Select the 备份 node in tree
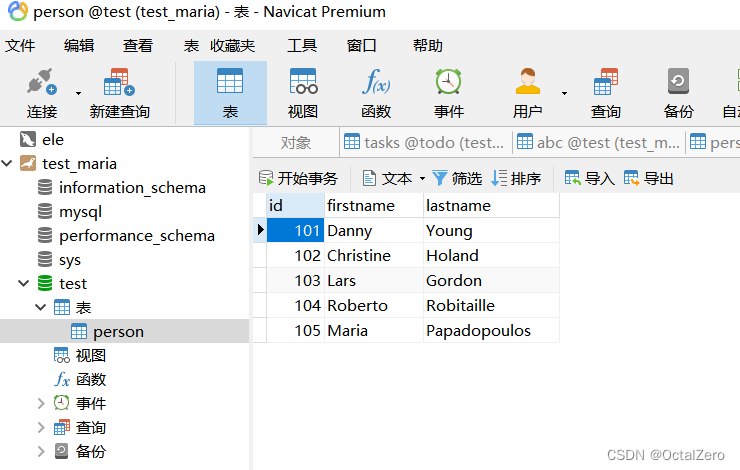740x470 pixels. (91, 452)
